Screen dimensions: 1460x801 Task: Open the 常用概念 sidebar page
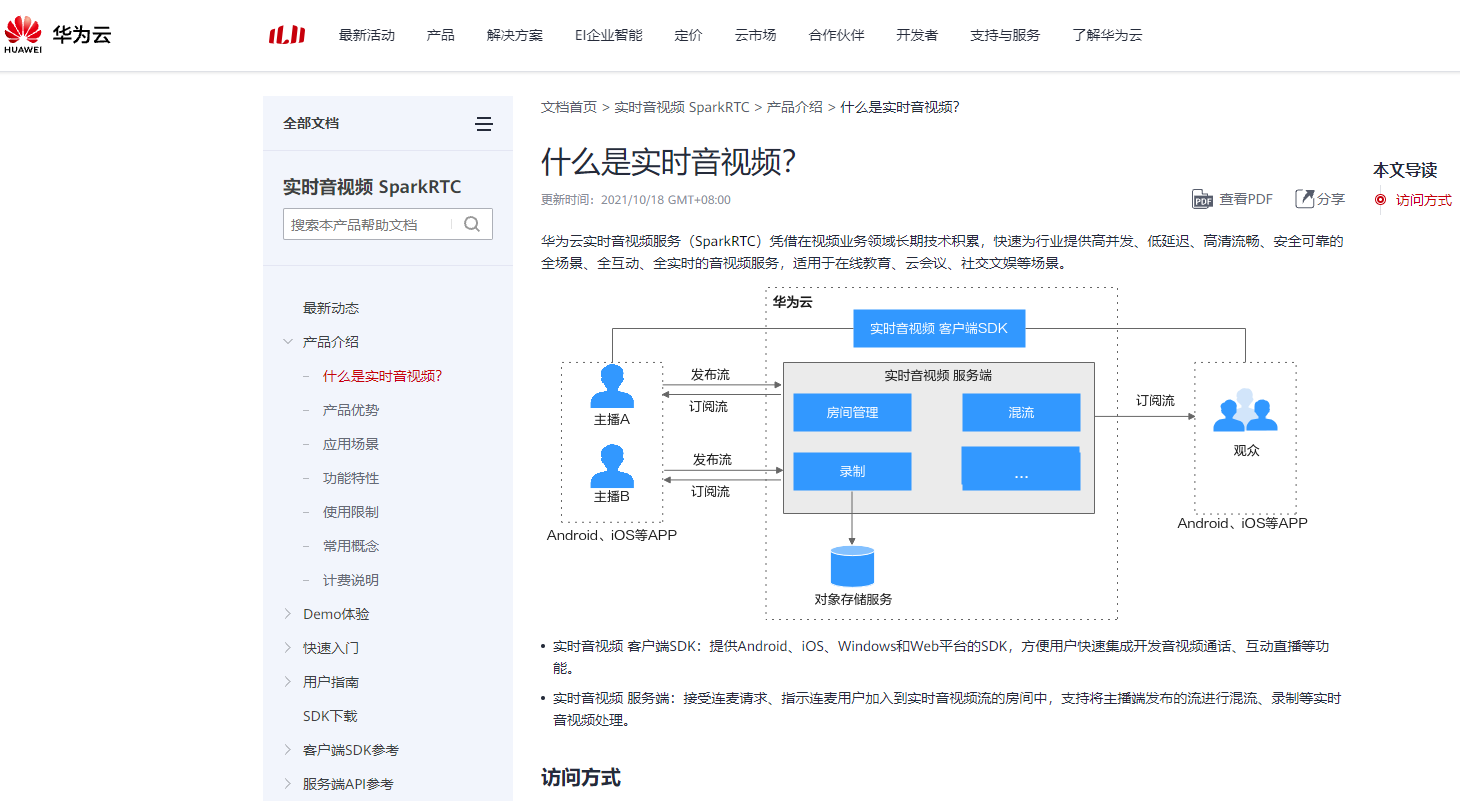coord(351,546)
